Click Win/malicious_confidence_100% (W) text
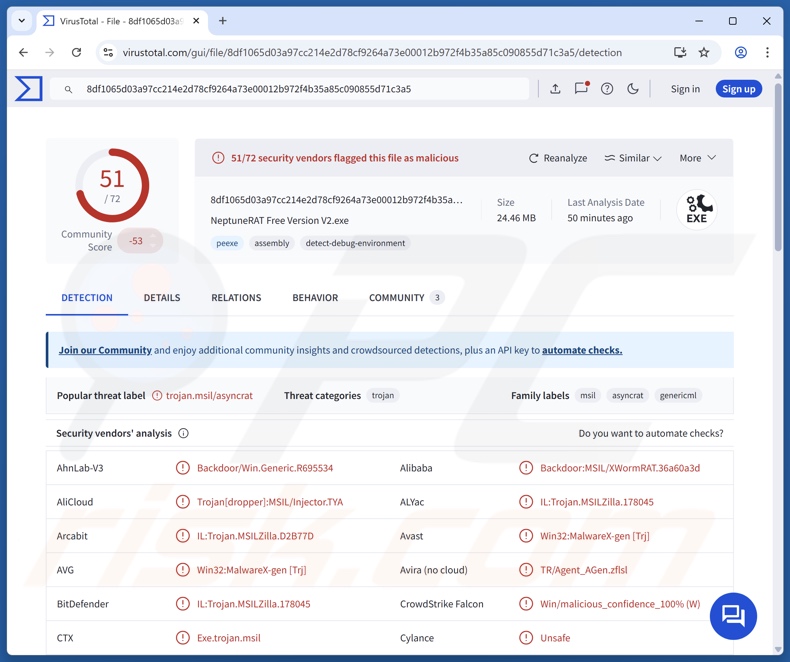The width and height of the screenshot is (790, 662). (x=620, y=604)
